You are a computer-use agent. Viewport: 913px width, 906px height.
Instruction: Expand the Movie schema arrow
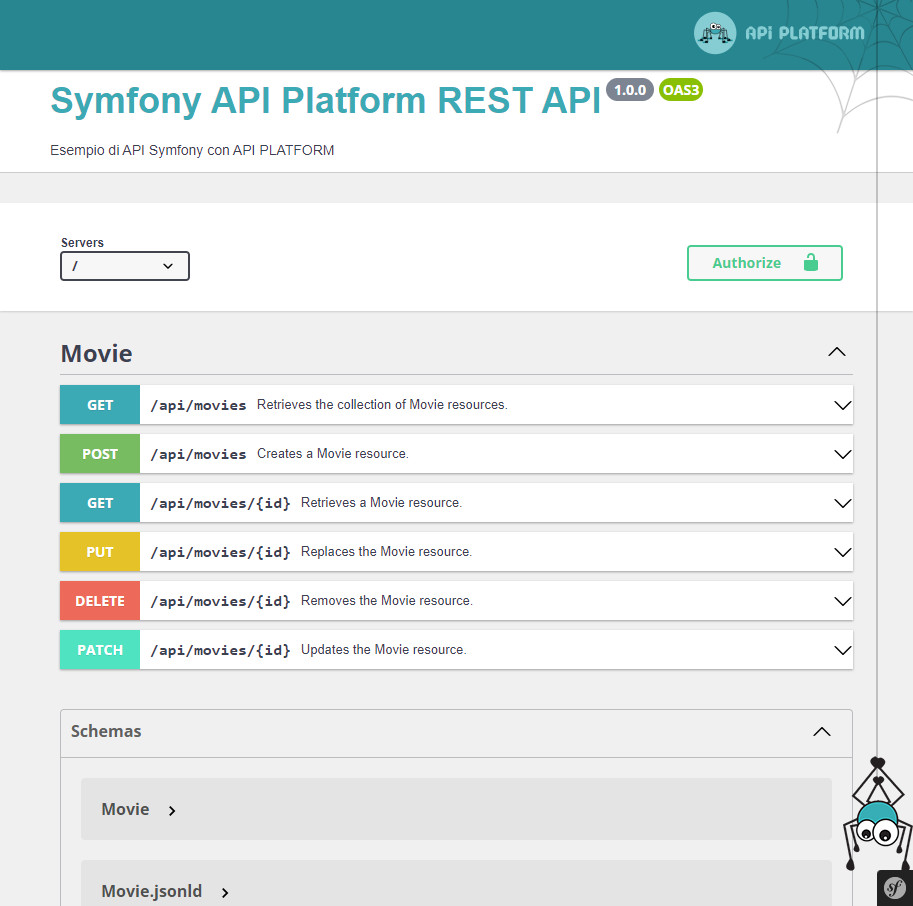pyautogui.click(x=172, y=811)
